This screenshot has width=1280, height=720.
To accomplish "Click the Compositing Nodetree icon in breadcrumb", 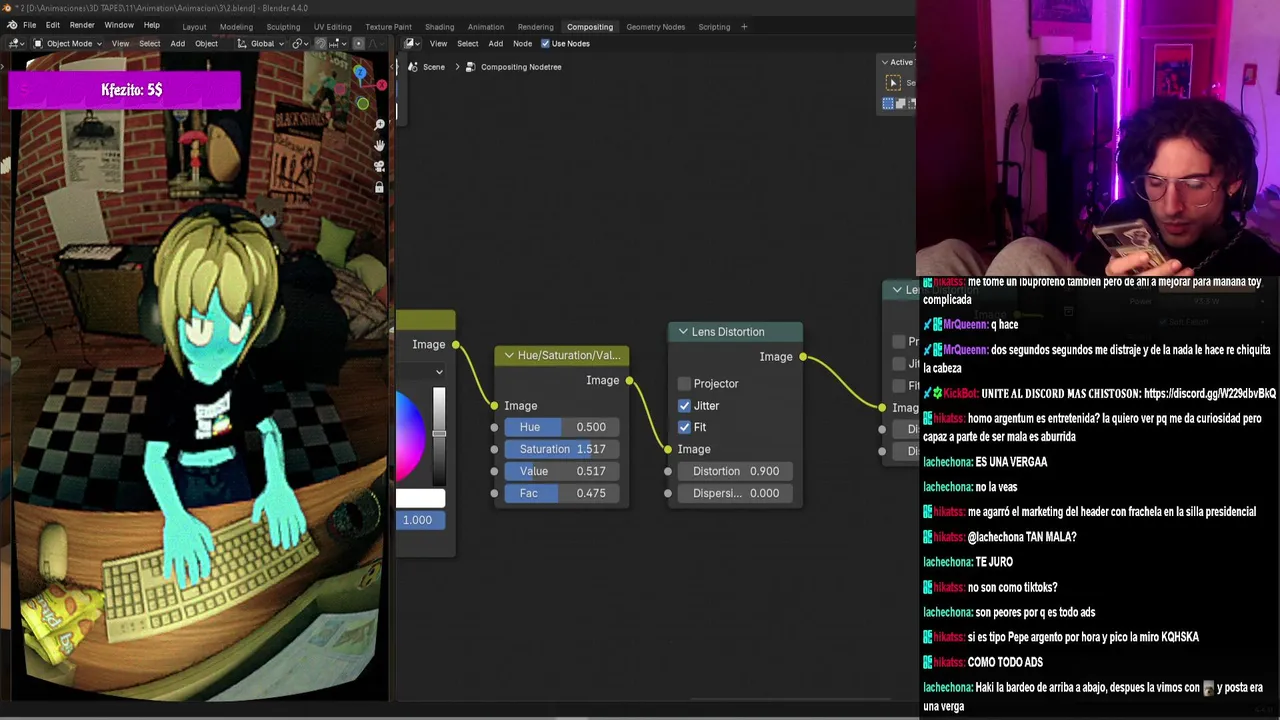I will [x=470, y=67].
